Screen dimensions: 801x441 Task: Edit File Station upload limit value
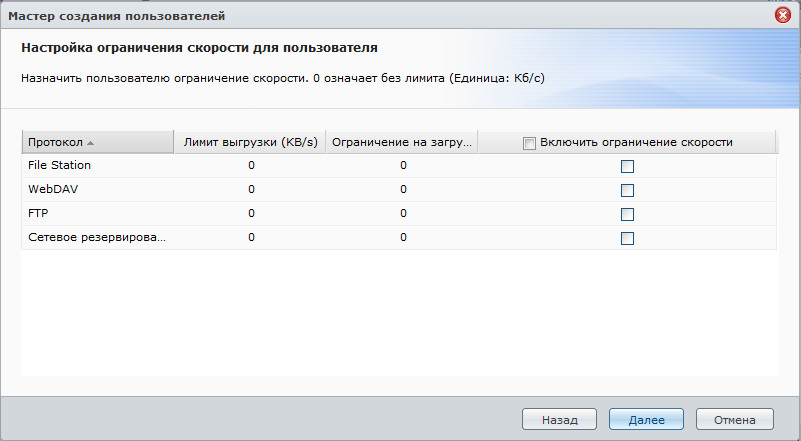tap(251, 165)
